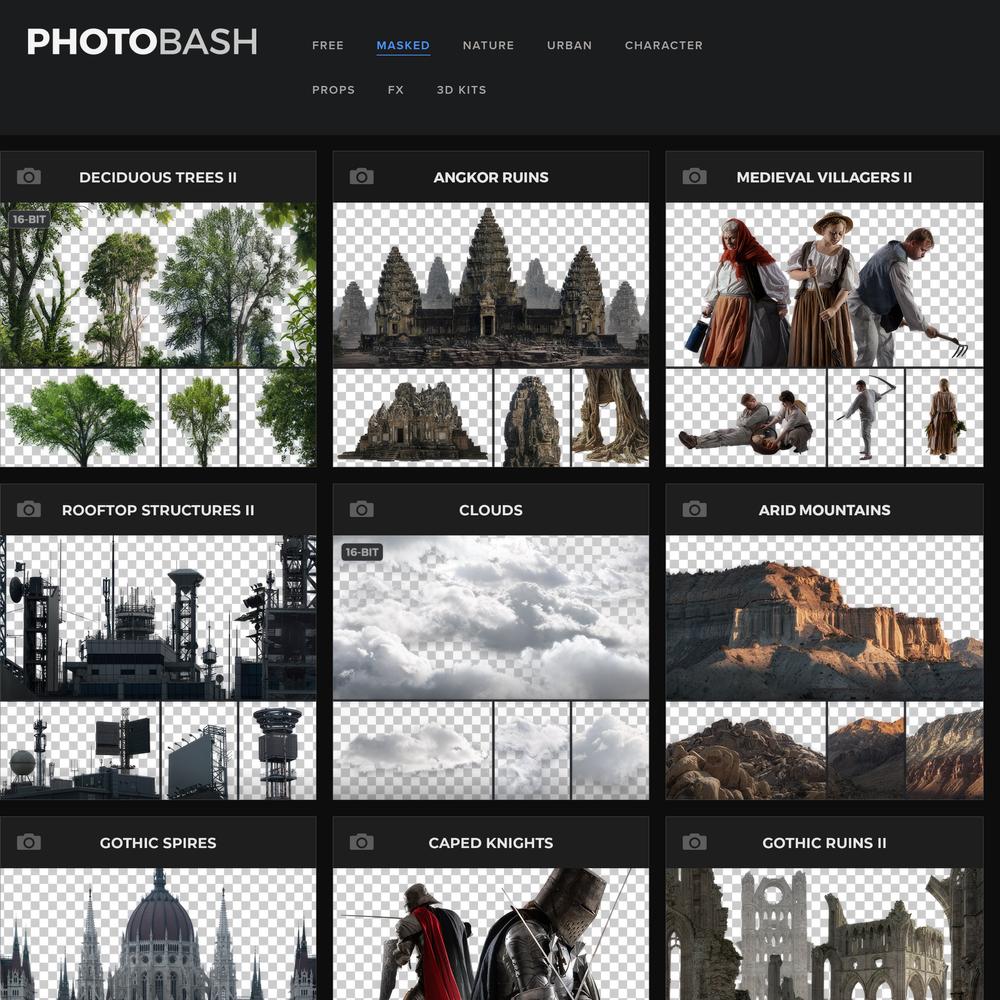Open the tree roots thumbnail

pos(610,418)
